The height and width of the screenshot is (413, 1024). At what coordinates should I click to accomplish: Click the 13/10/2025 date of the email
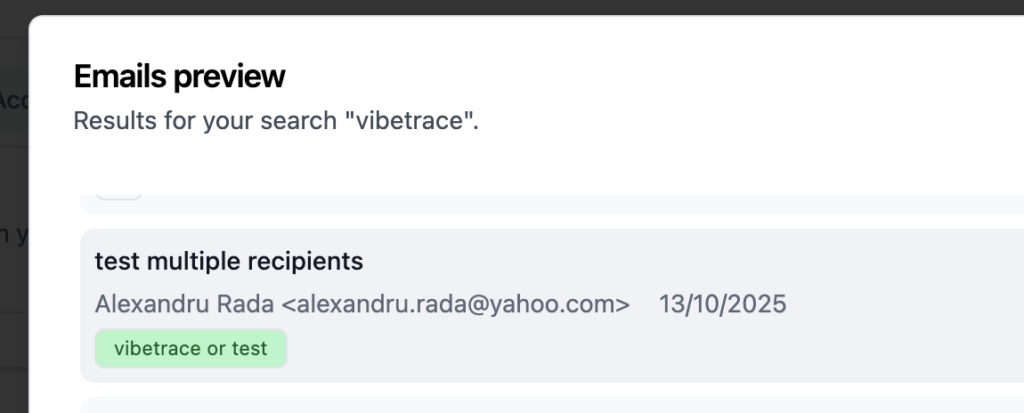coord(722,304)
